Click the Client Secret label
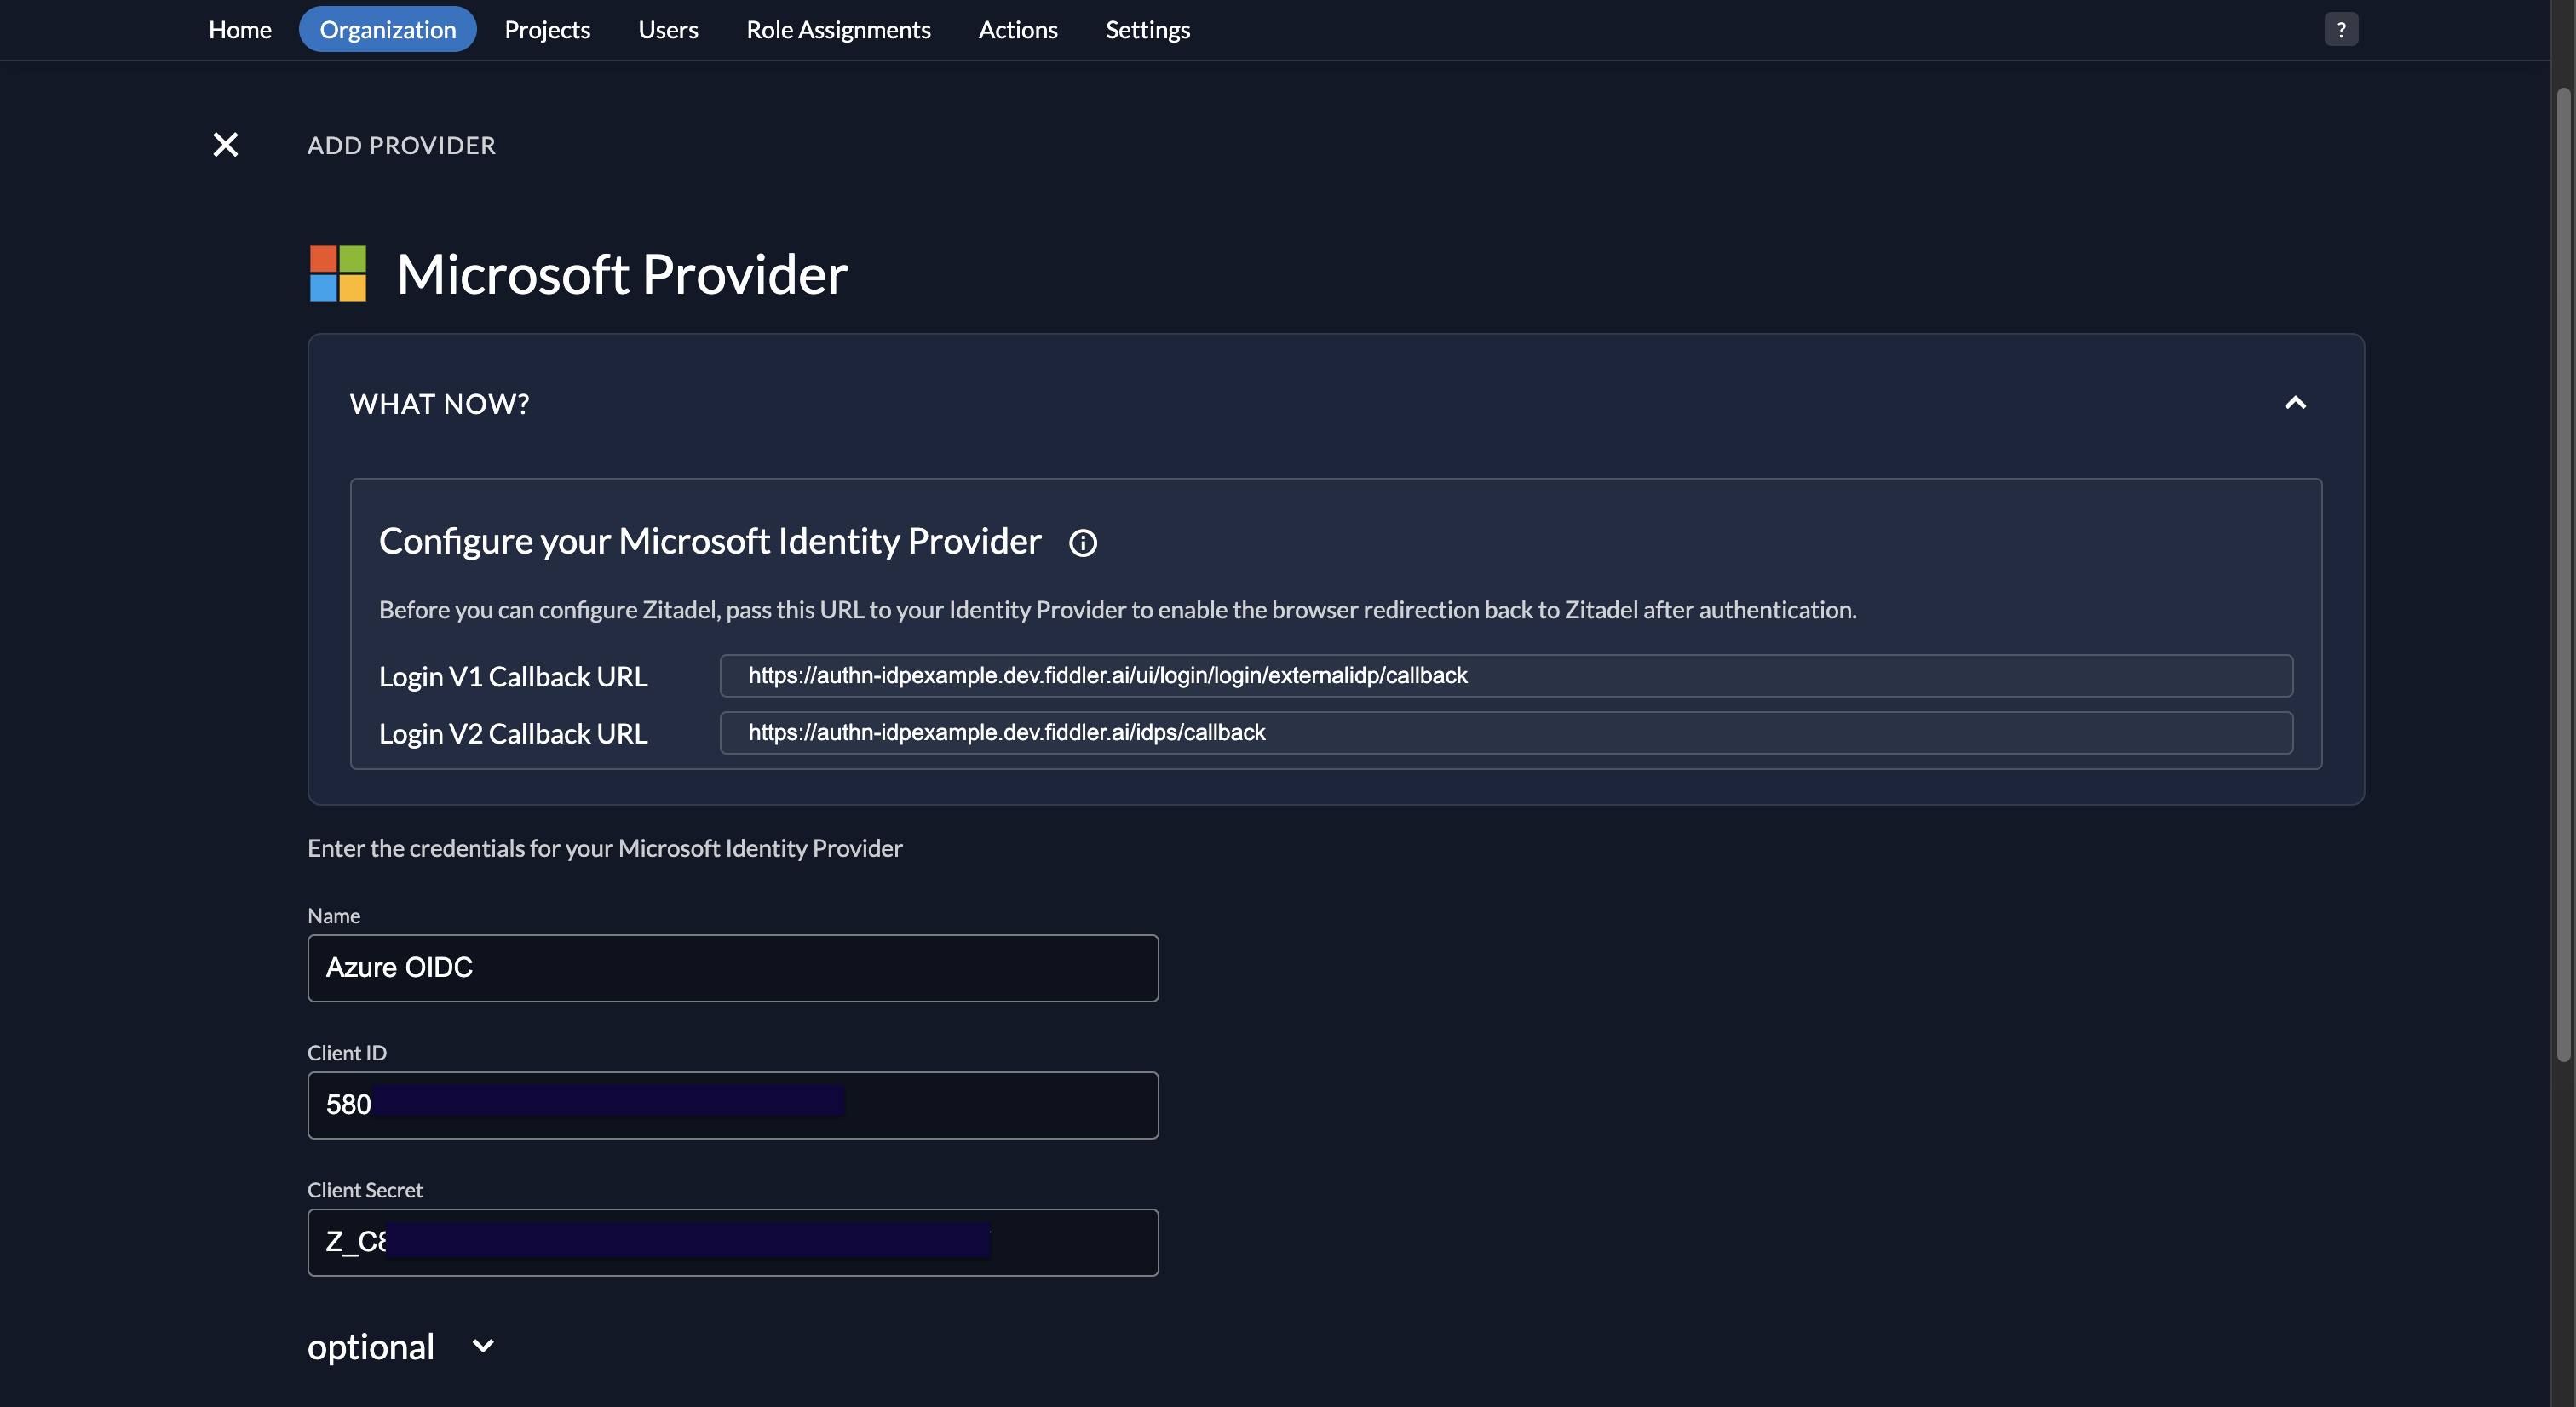The height and width of the screenshot is (1407, 2576). (365, 1190)
